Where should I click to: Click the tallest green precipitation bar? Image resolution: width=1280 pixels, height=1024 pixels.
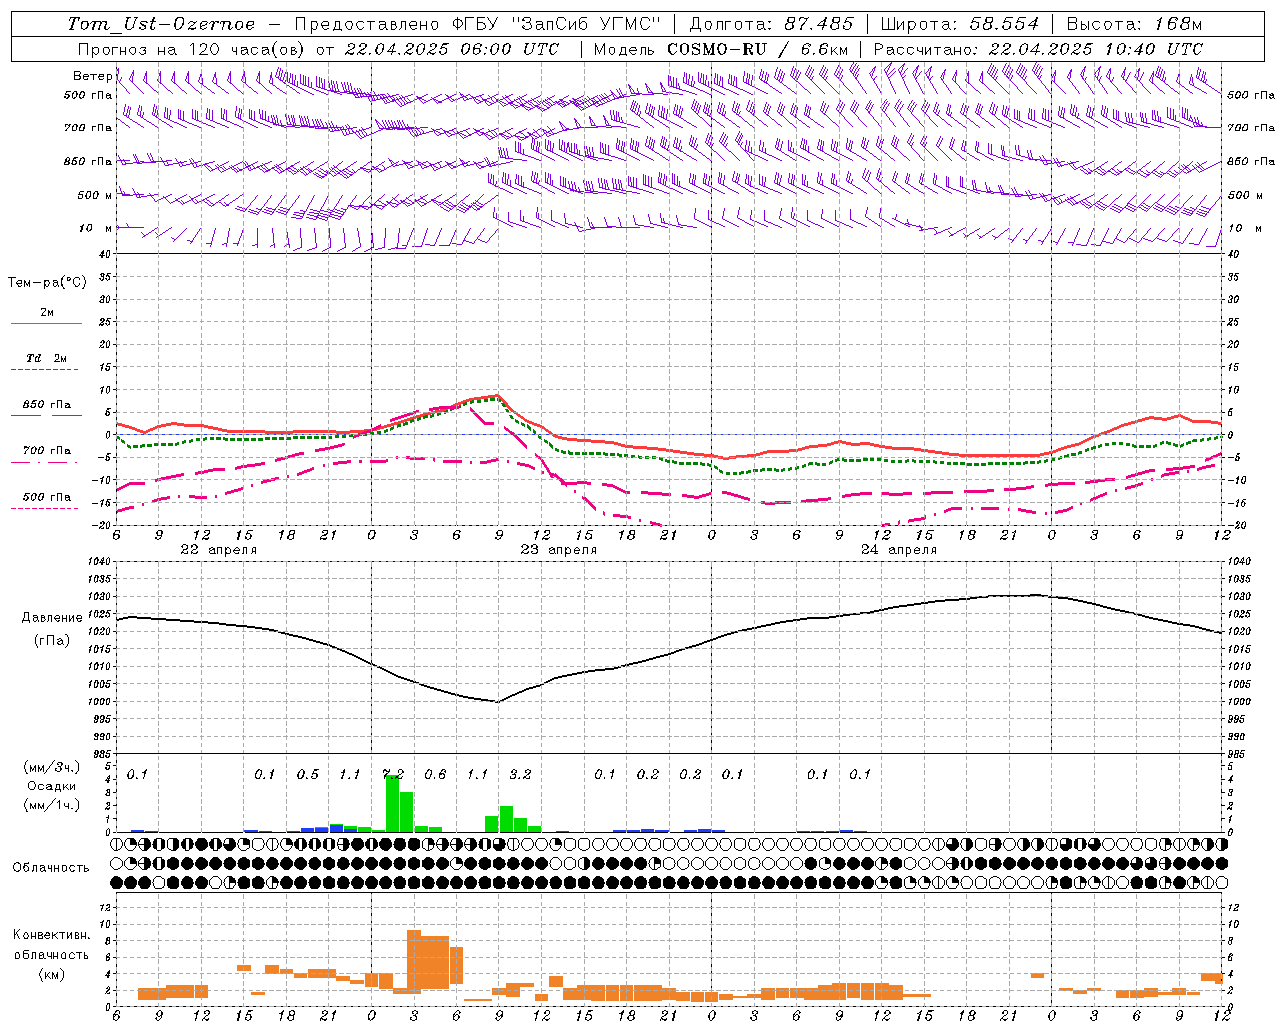(392, 803)
